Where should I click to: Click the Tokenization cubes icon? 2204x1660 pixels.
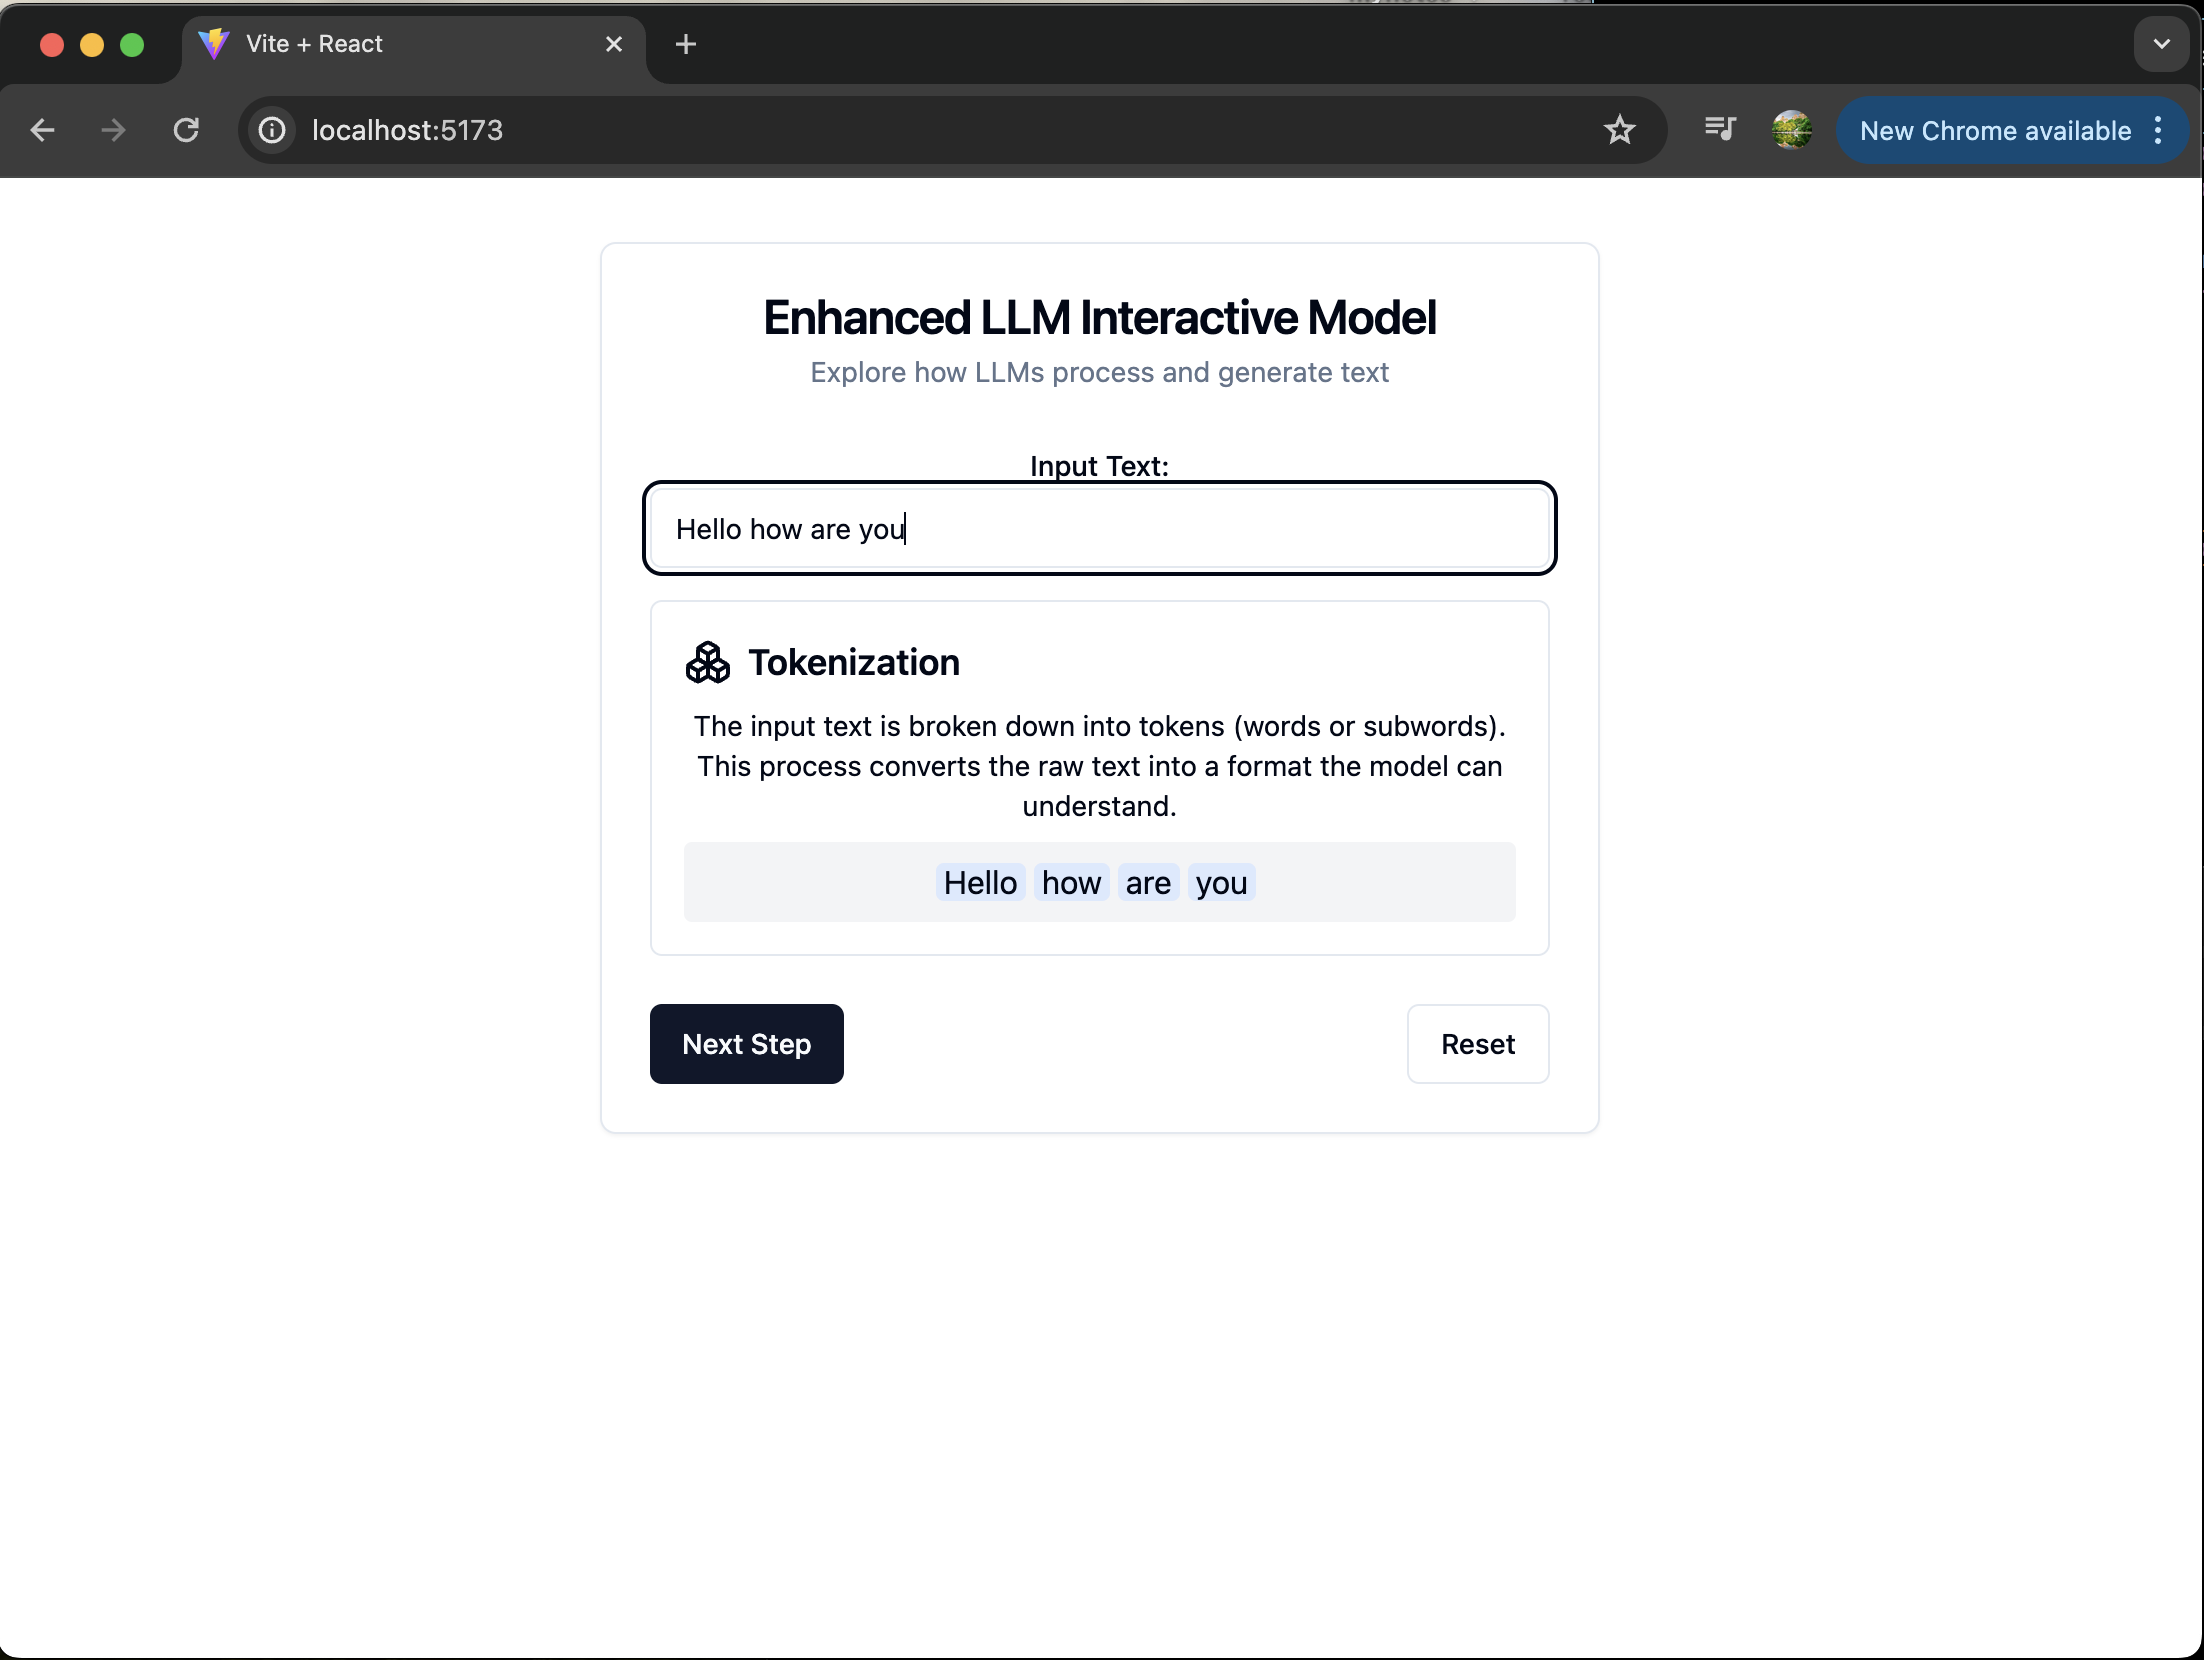click(708, 662)
